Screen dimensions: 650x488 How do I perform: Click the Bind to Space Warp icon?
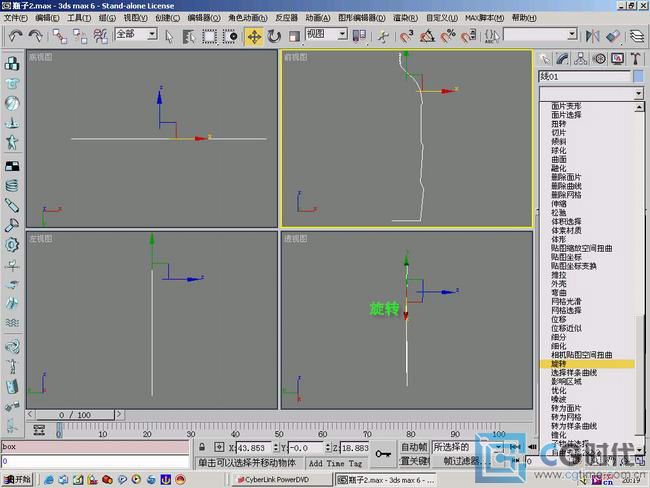(100, 36)
